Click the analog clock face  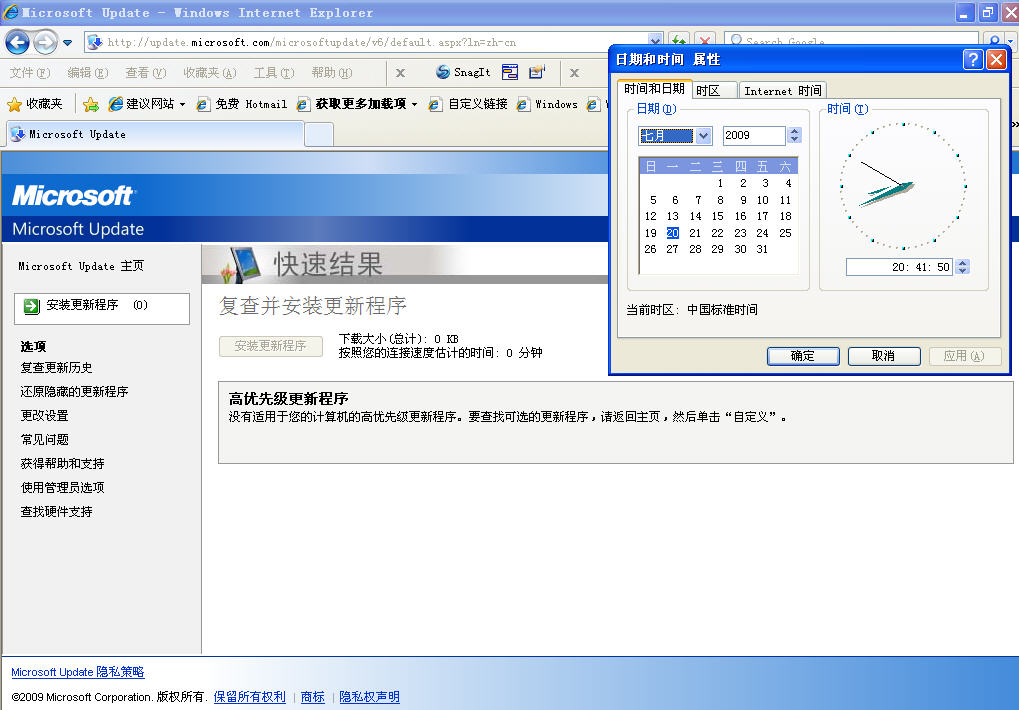pos(903,186)
